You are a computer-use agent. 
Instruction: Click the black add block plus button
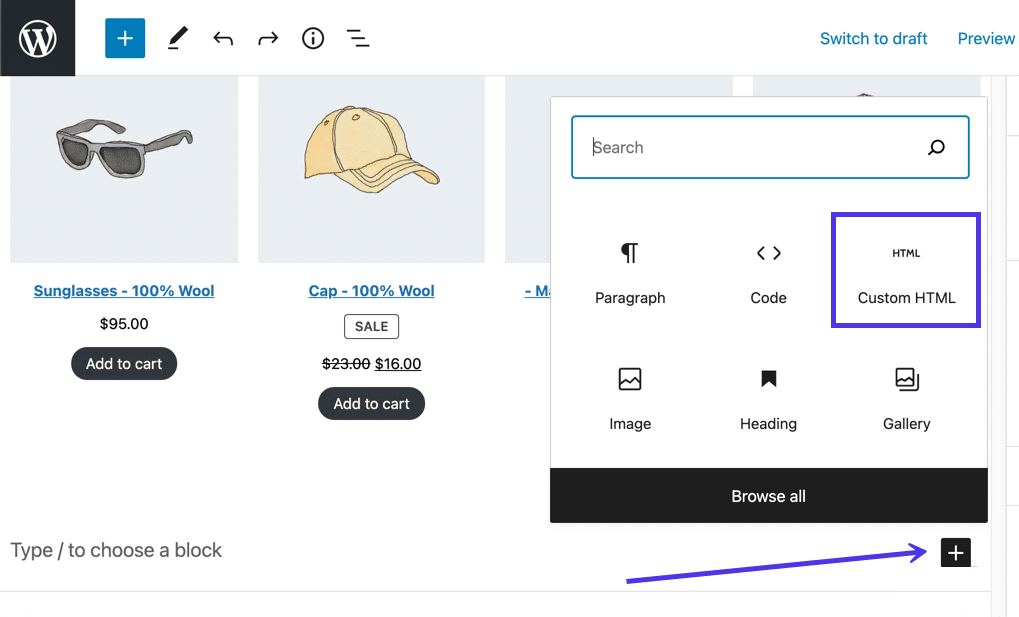(955, 552)
